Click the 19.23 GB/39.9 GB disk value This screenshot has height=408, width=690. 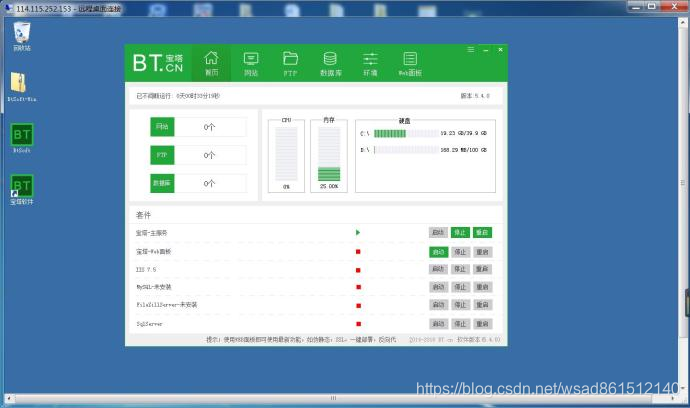pos(464,133)
